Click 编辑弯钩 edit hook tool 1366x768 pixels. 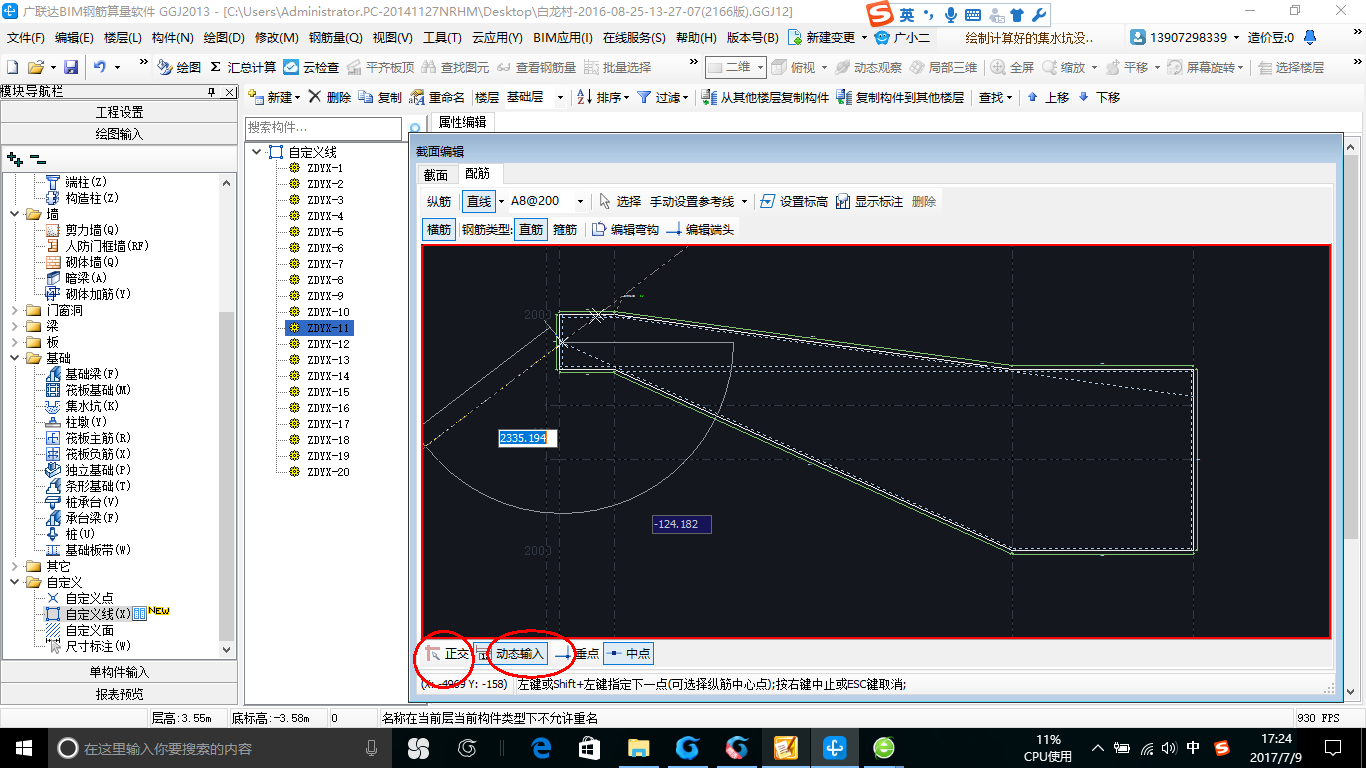[x=625, y=229]
